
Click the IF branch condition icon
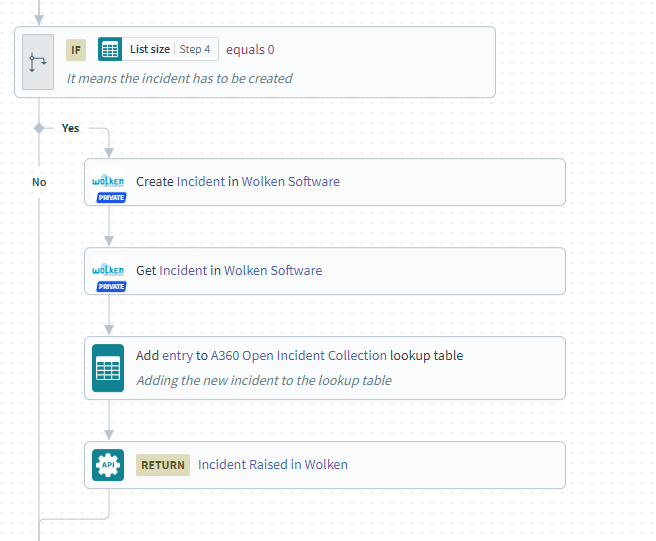(x=38, y=62)
